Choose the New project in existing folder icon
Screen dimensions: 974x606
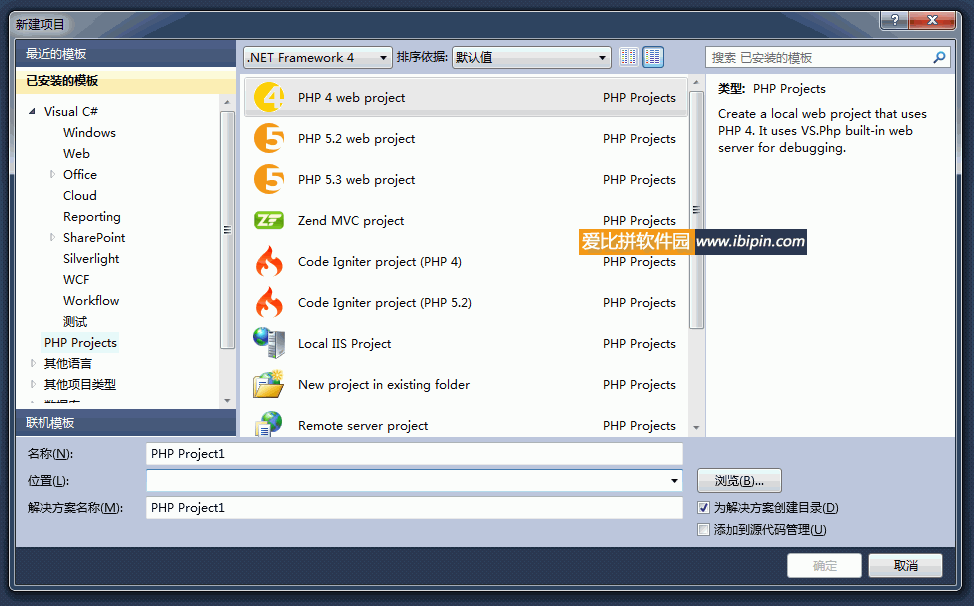point(269,384)
